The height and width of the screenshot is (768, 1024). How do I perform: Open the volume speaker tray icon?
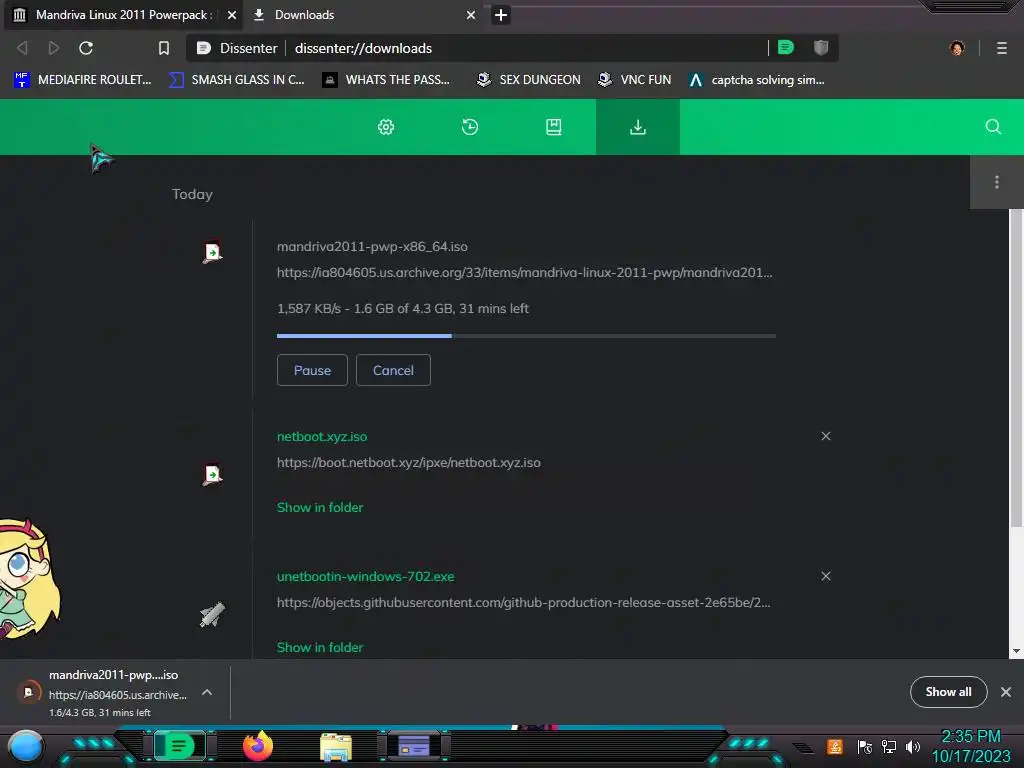tap(913, 746)
